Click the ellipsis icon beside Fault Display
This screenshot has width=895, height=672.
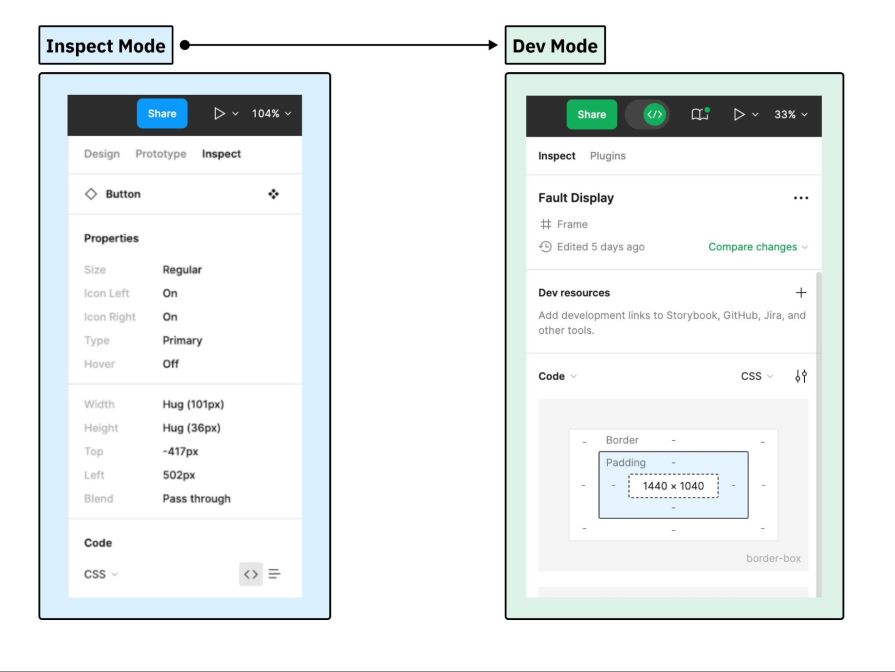tap(801, 198)
